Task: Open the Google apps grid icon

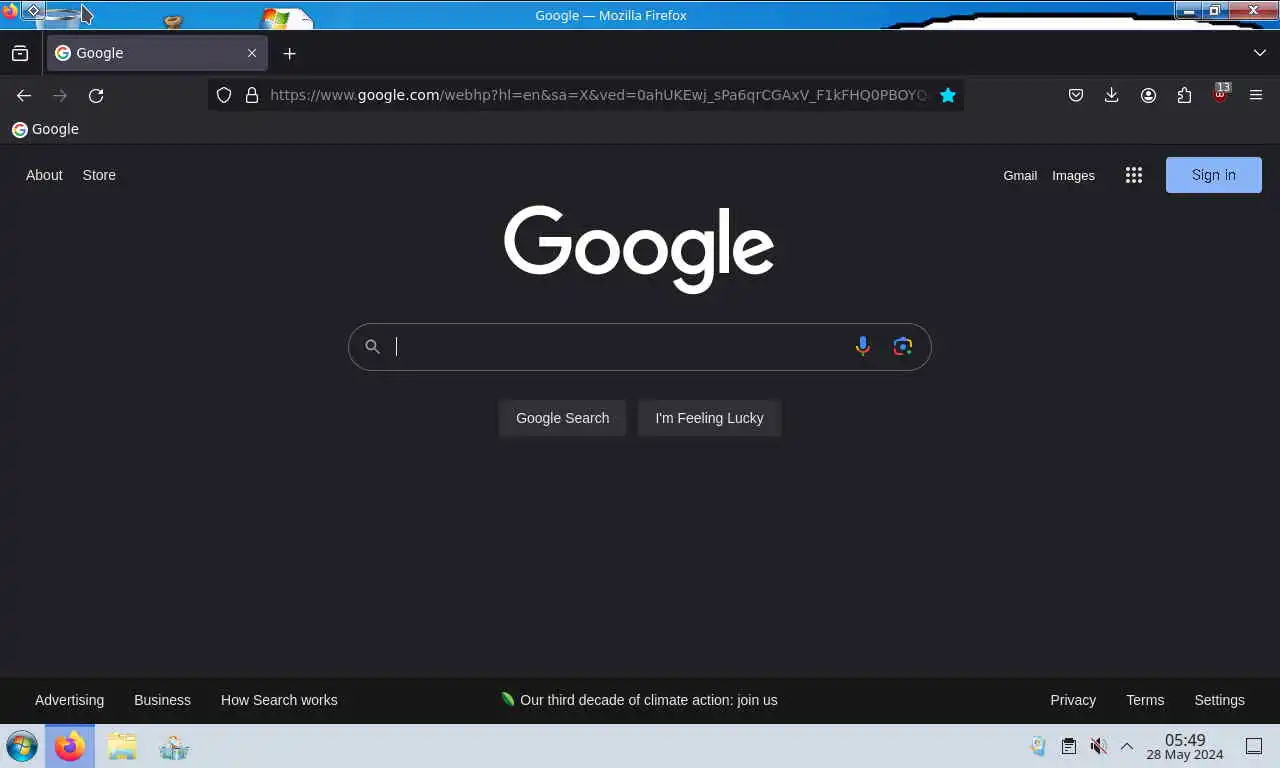Action: click(1133, 175)
